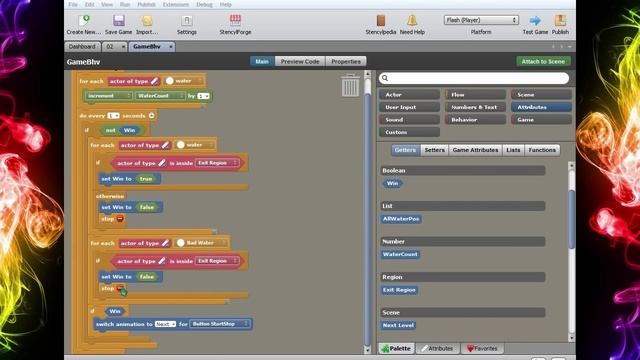Click the Create New toolbar icon
Viewport: 640px width, 360px height.
tap(84, 20)
